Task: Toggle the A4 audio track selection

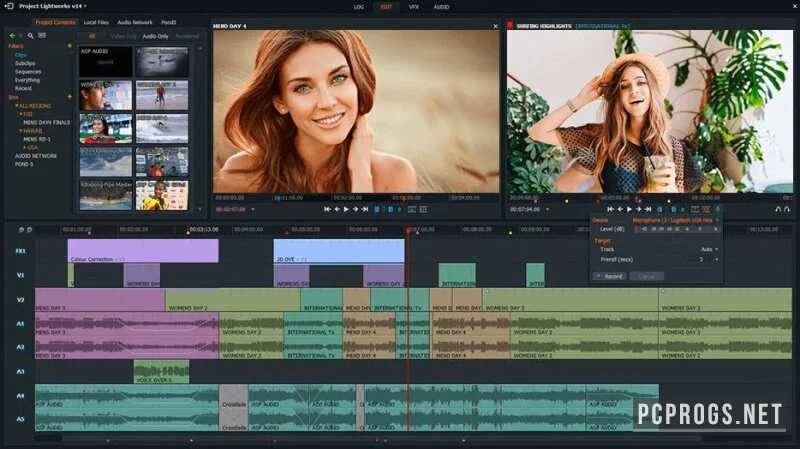Action: [20, 395]
